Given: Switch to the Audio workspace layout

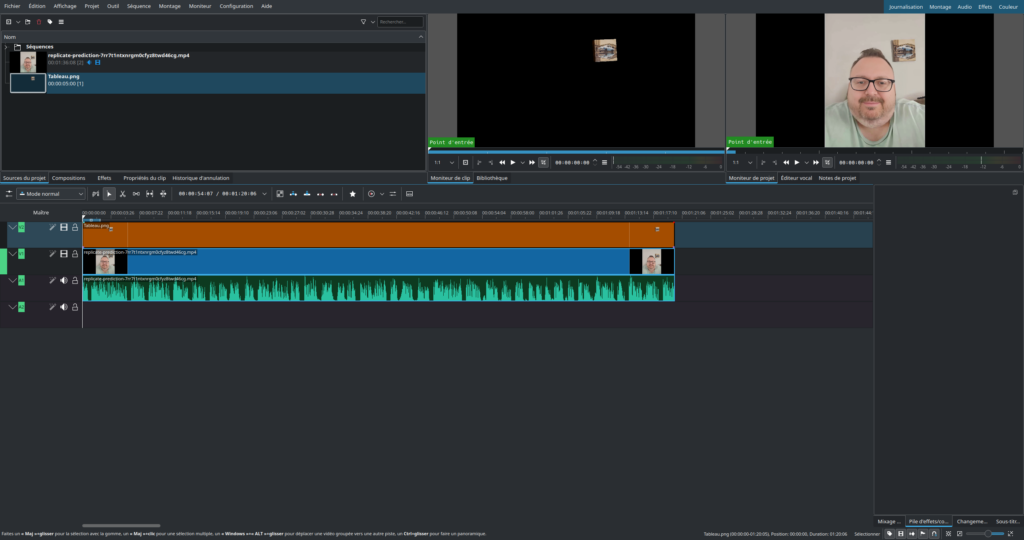Looking at the screenshot, I should pos(964,7).
